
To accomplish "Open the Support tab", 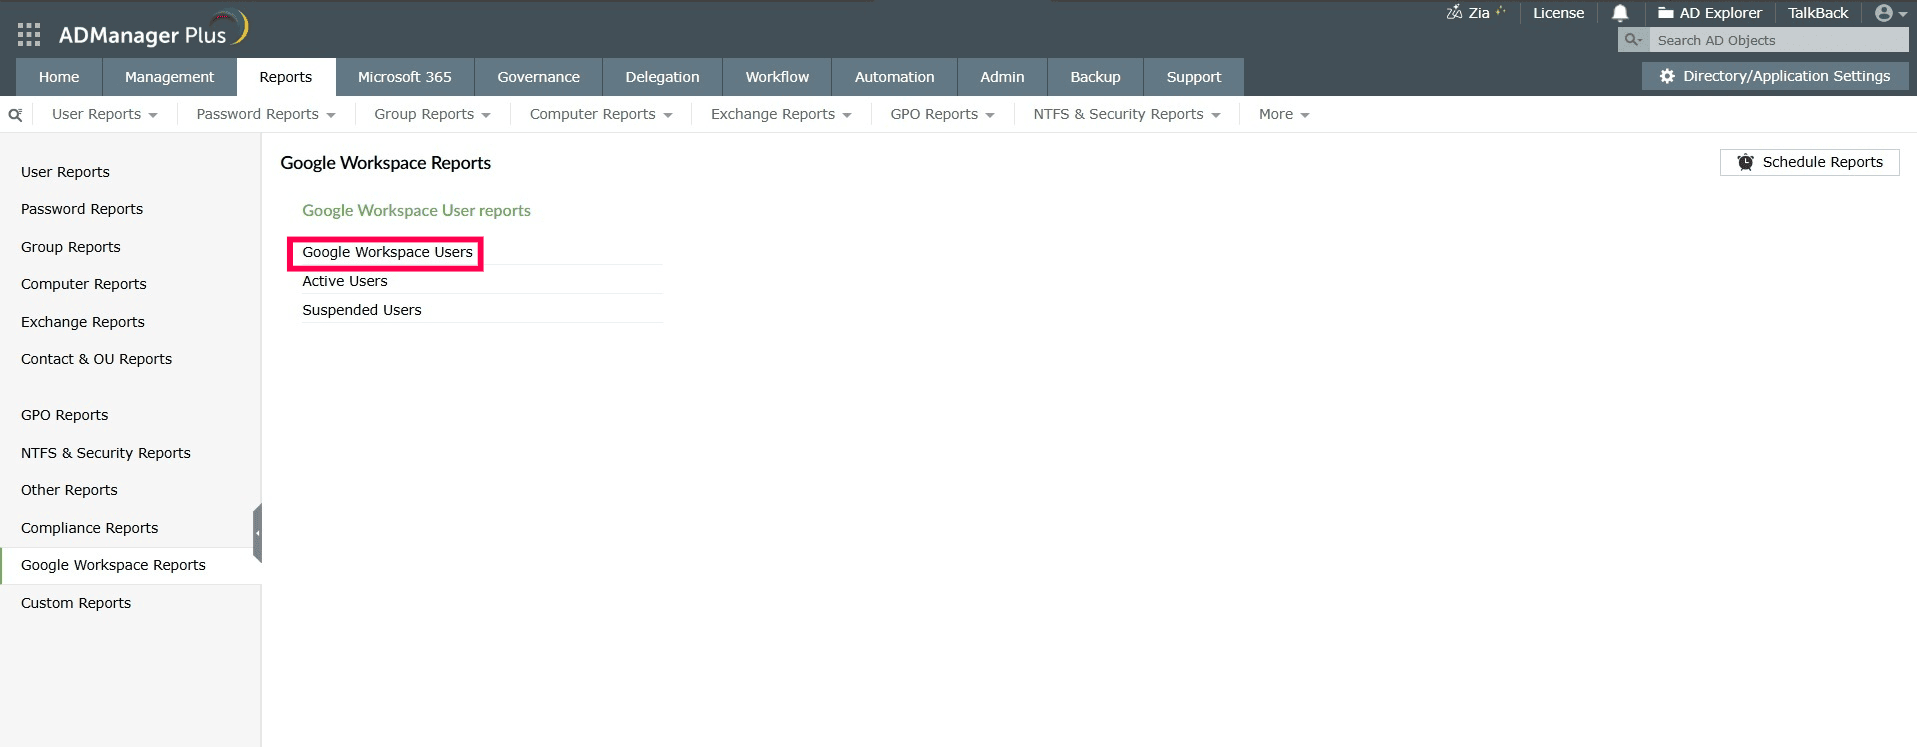I will (1193, 77).
